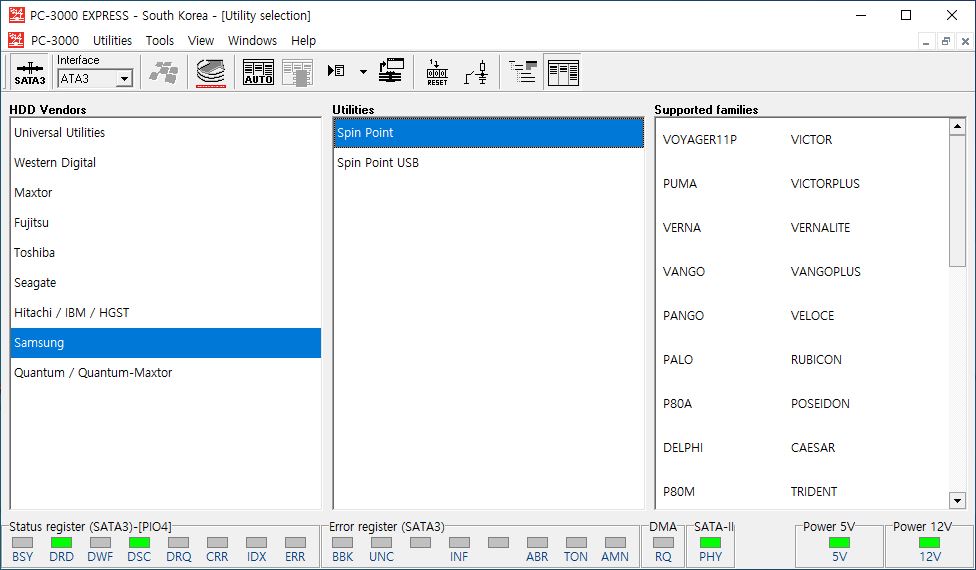Switch to tree view layout icon
Image resolution: width=976 pixels, height=570 pixels.
pos(523,73)
